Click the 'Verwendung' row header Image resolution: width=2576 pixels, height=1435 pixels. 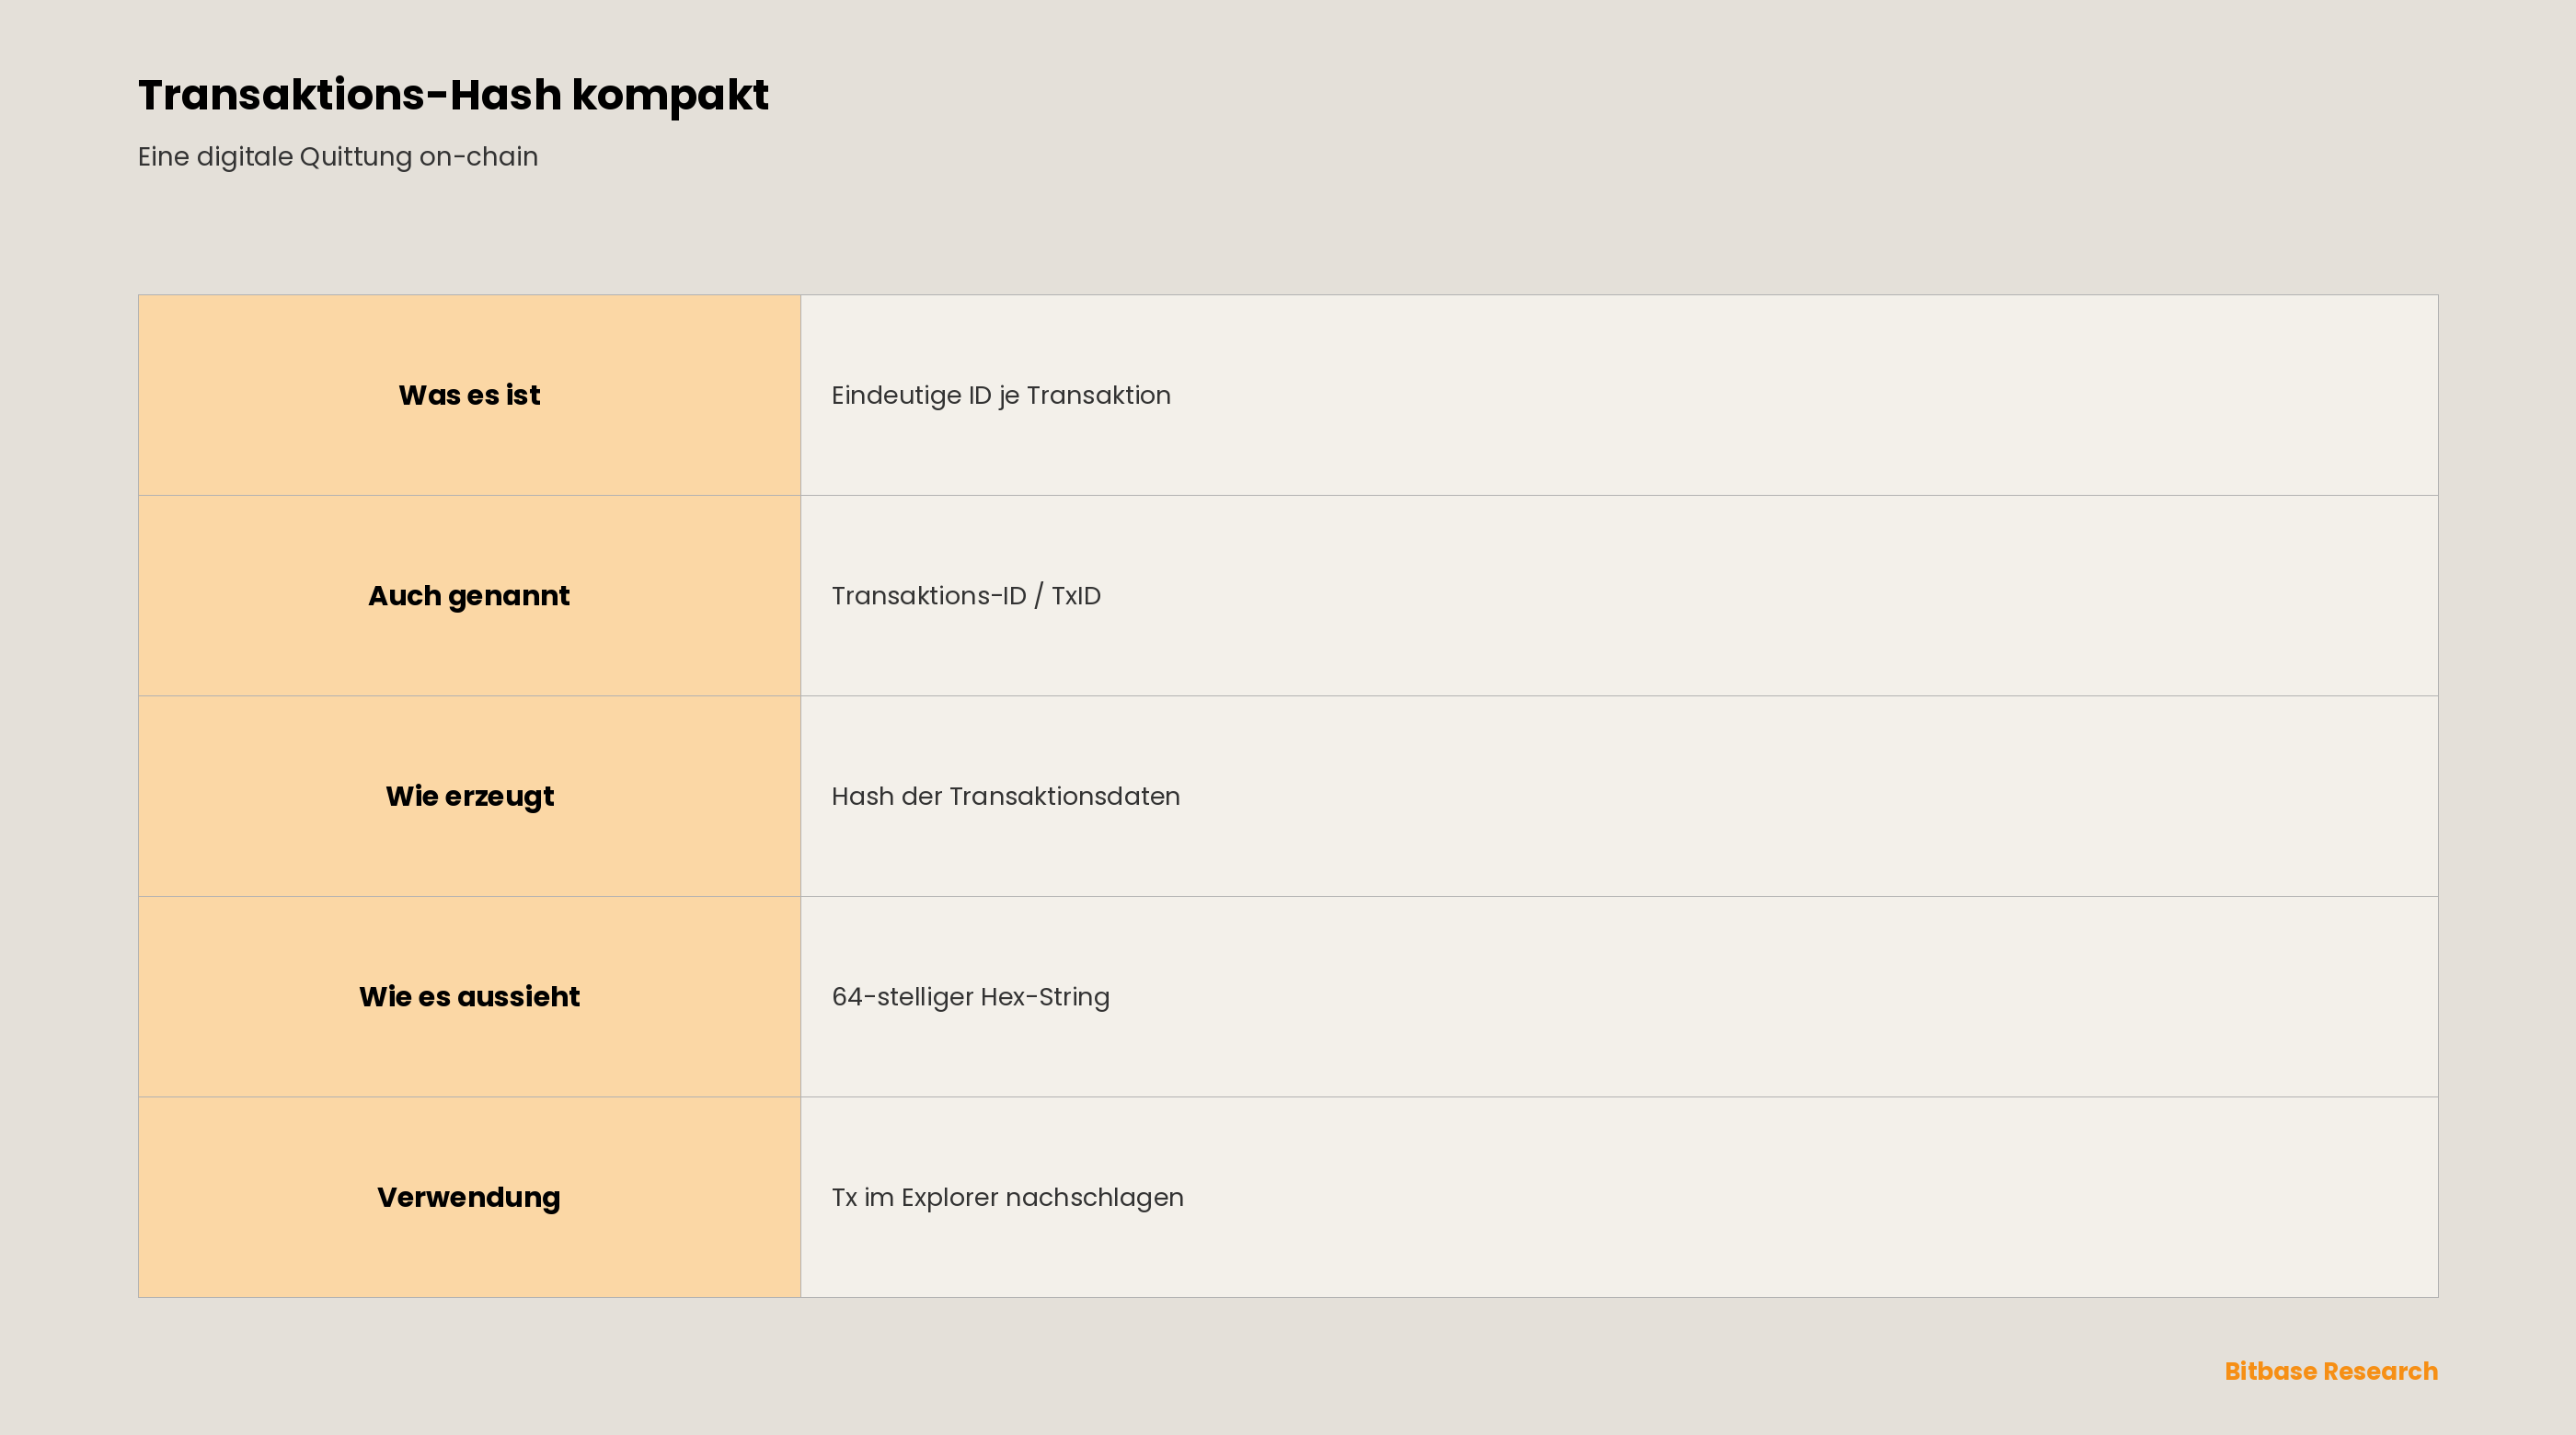pyautogui.click(x=469, y=1197)
